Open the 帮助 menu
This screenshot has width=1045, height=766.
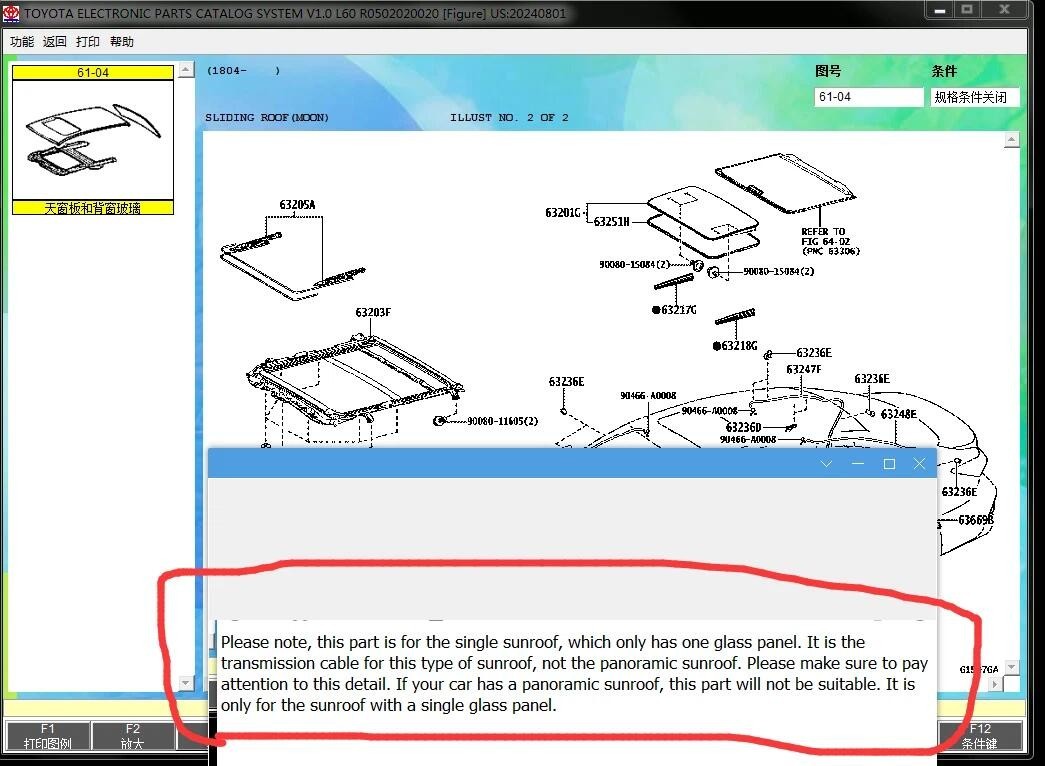pyautogui.click(x=122, y=41)
